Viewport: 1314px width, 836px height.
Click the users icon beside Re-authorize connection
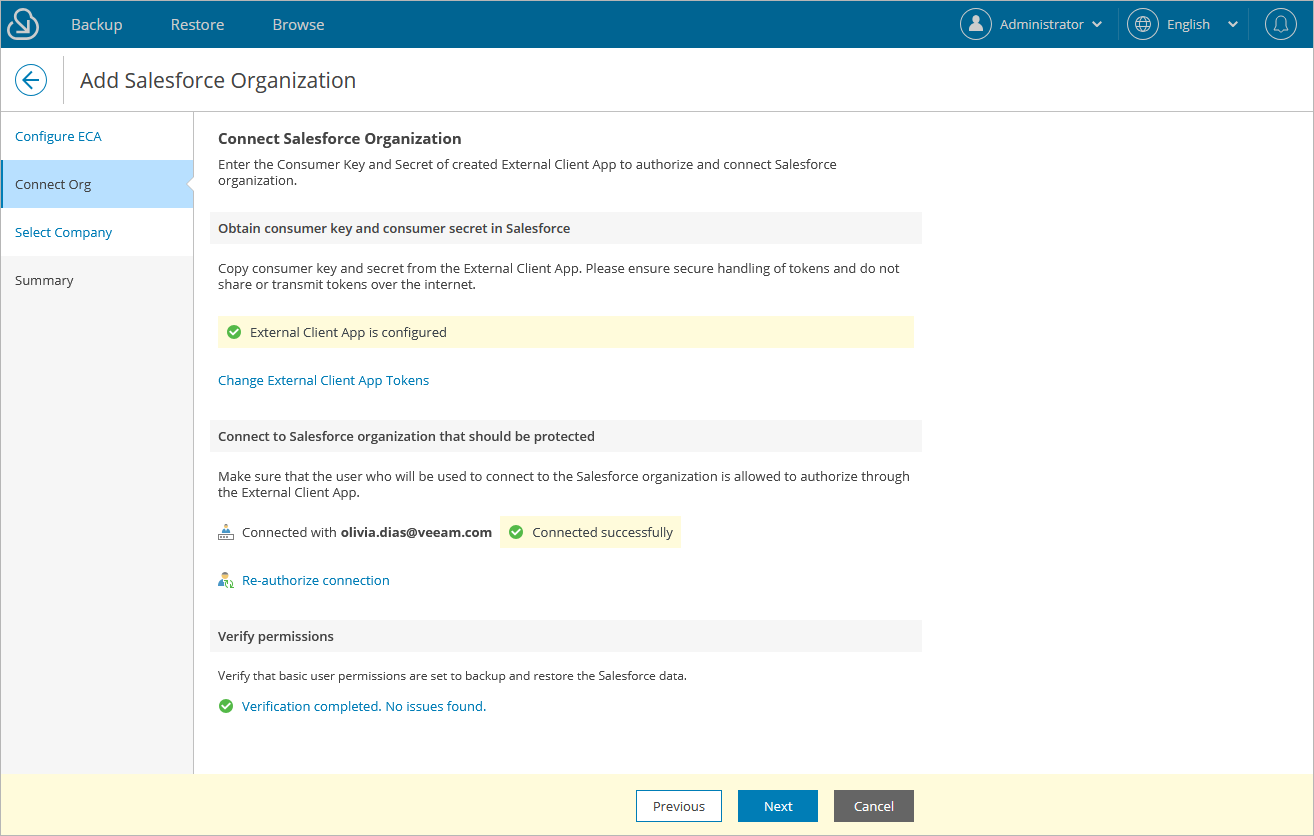(225, 579)
